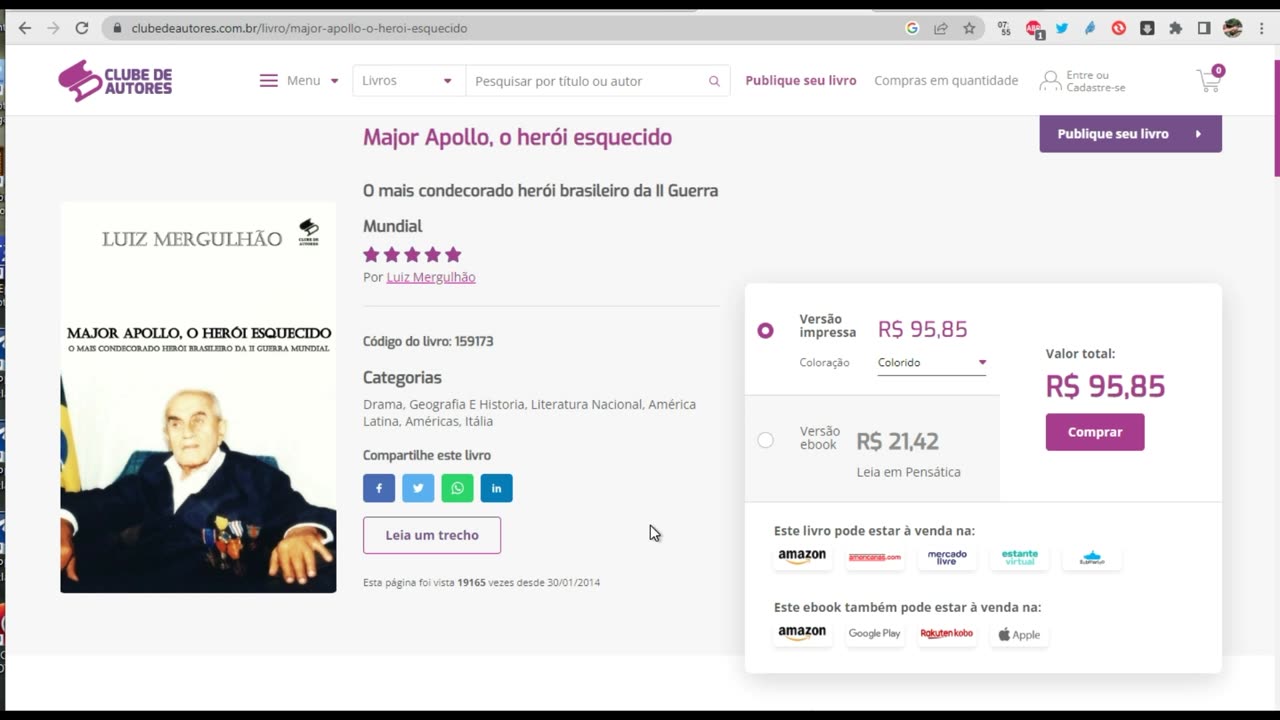Open the Livros search category dropdown
The height and width of the screenshot is (720, 1280).
coord(408,81)
